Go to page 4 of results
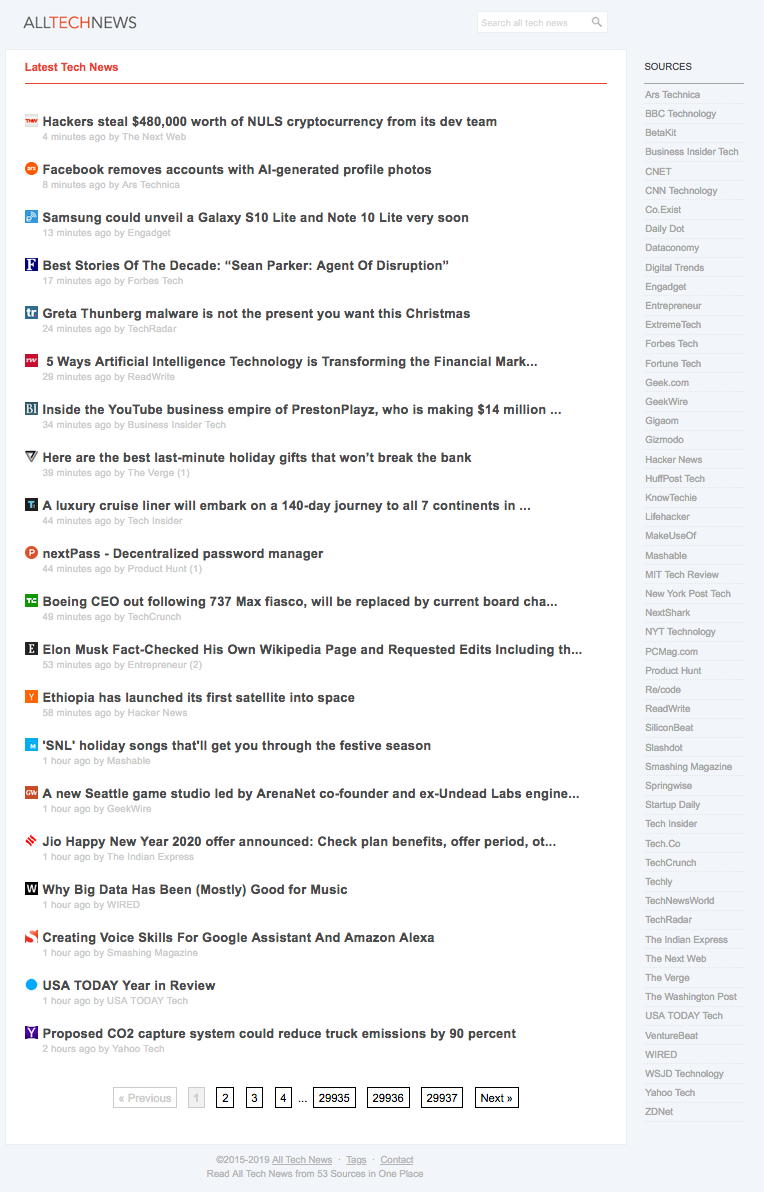The height and width of the screenshot is (1192, 764). pyautogui.click(x=284, y=1098)
